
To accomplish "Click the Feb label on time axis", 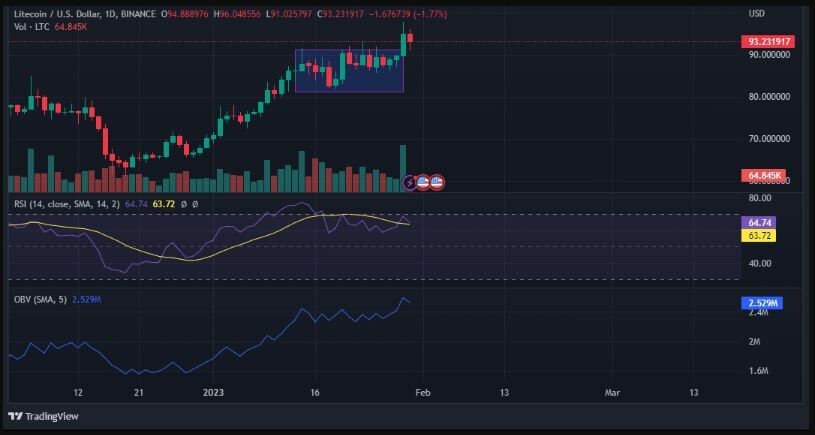I will tap(423, 392).
